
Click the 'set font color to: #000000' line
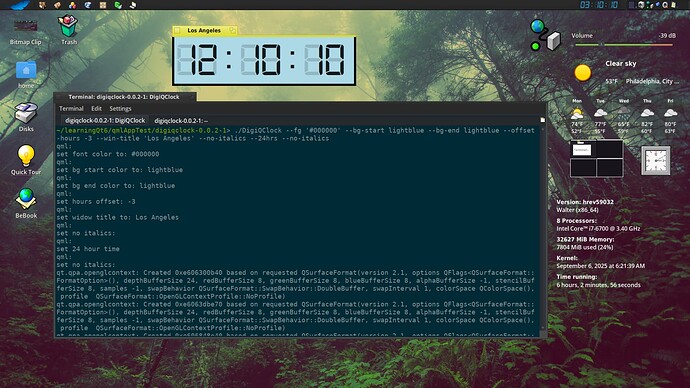click(108, 154)
